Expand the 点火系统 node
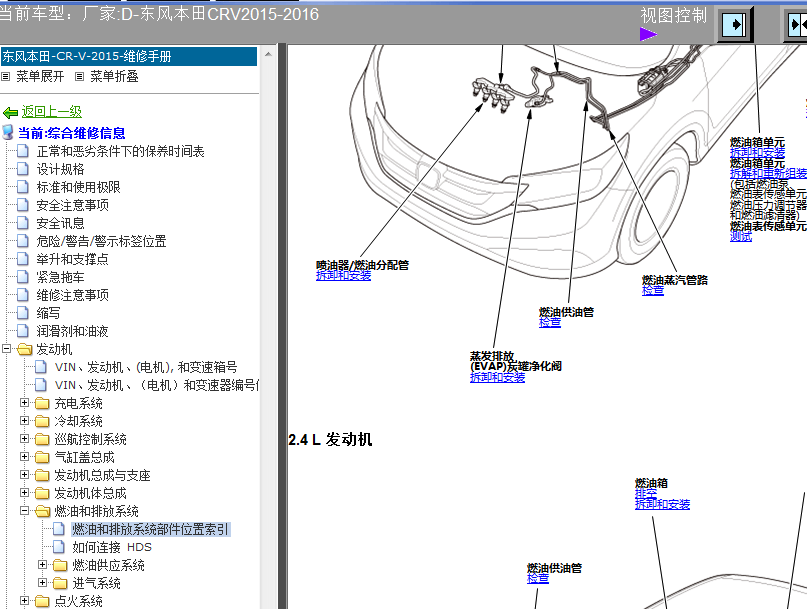The image size is (807, 609). [x=24, y=601]
